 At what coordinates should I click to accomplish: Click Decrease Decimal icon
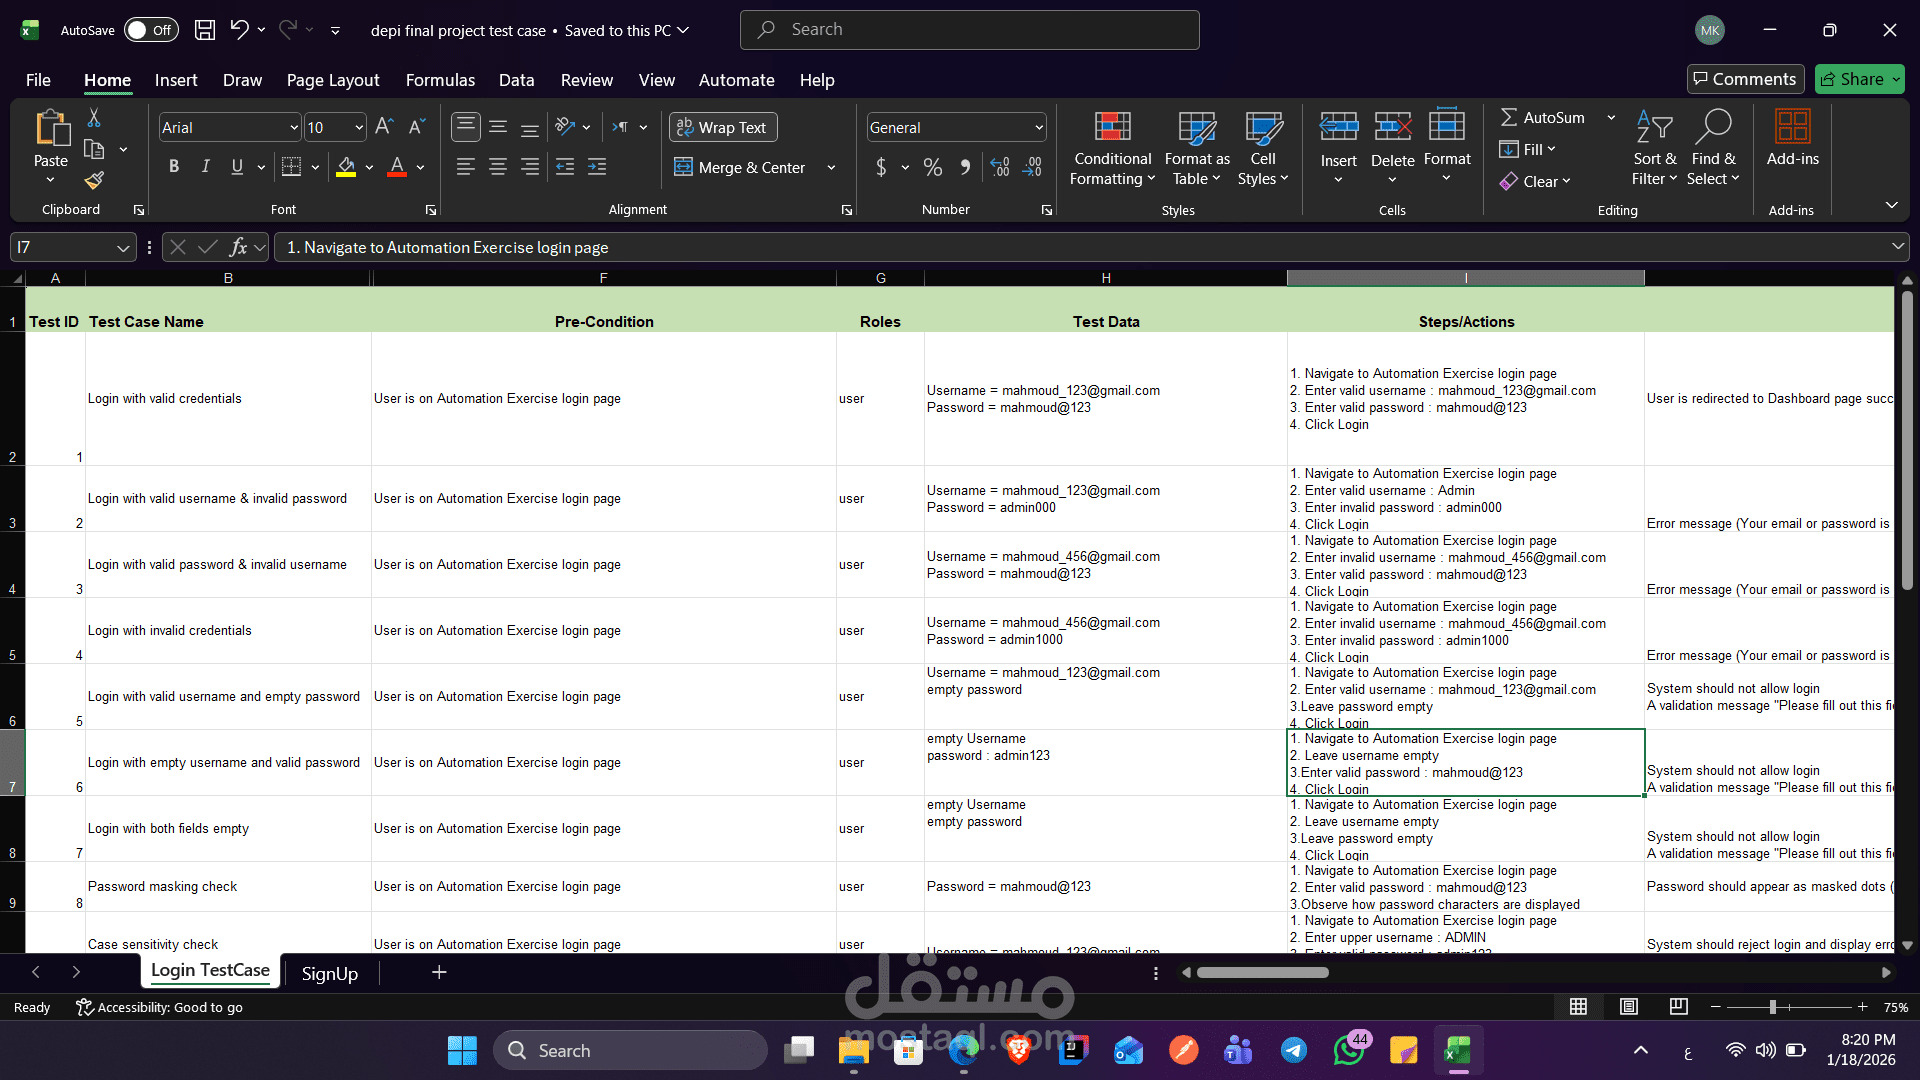[x=1033, y=167]
